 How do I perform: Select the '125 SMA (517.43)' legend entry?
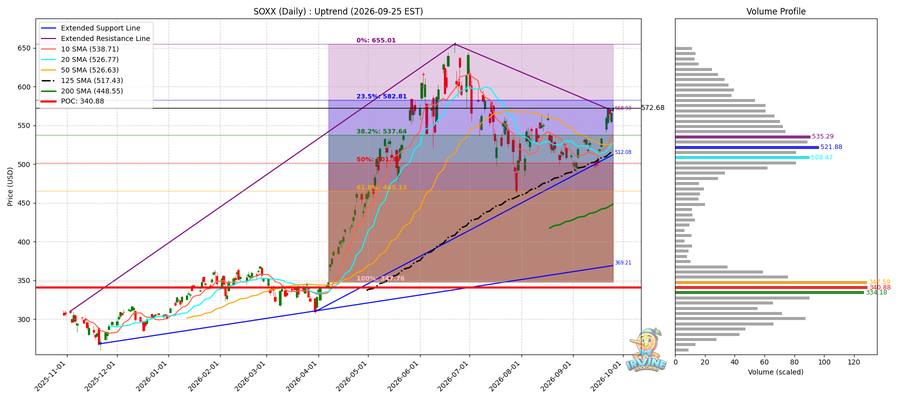(91, 80)
